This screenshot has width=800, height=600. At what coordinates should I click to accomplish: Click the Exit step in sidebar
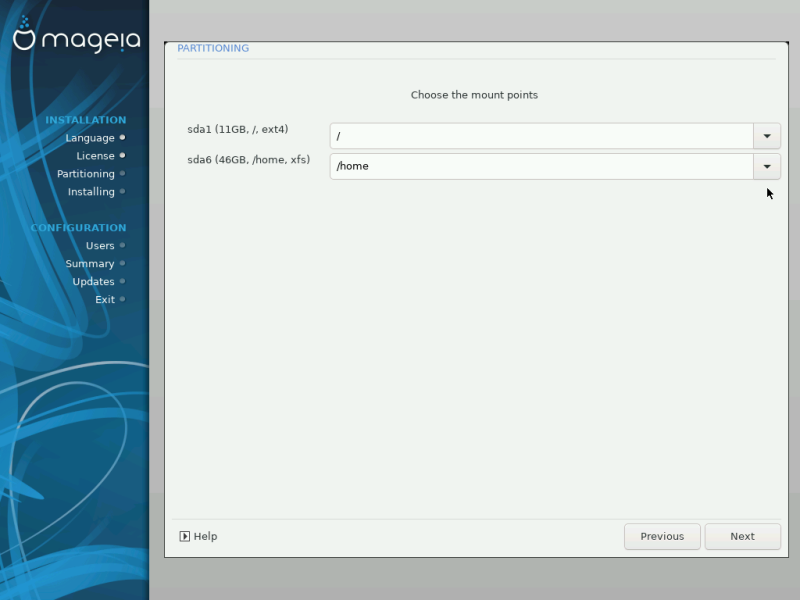(x=105, y=299)
